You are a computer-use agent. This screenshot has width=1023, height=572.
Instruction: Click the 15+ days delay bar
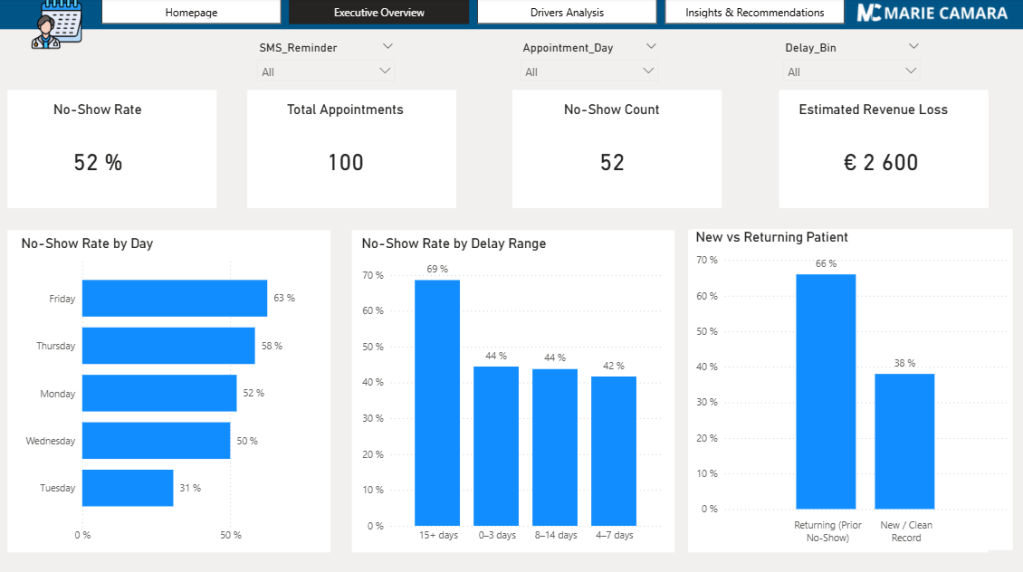click(x=437, y=402)
